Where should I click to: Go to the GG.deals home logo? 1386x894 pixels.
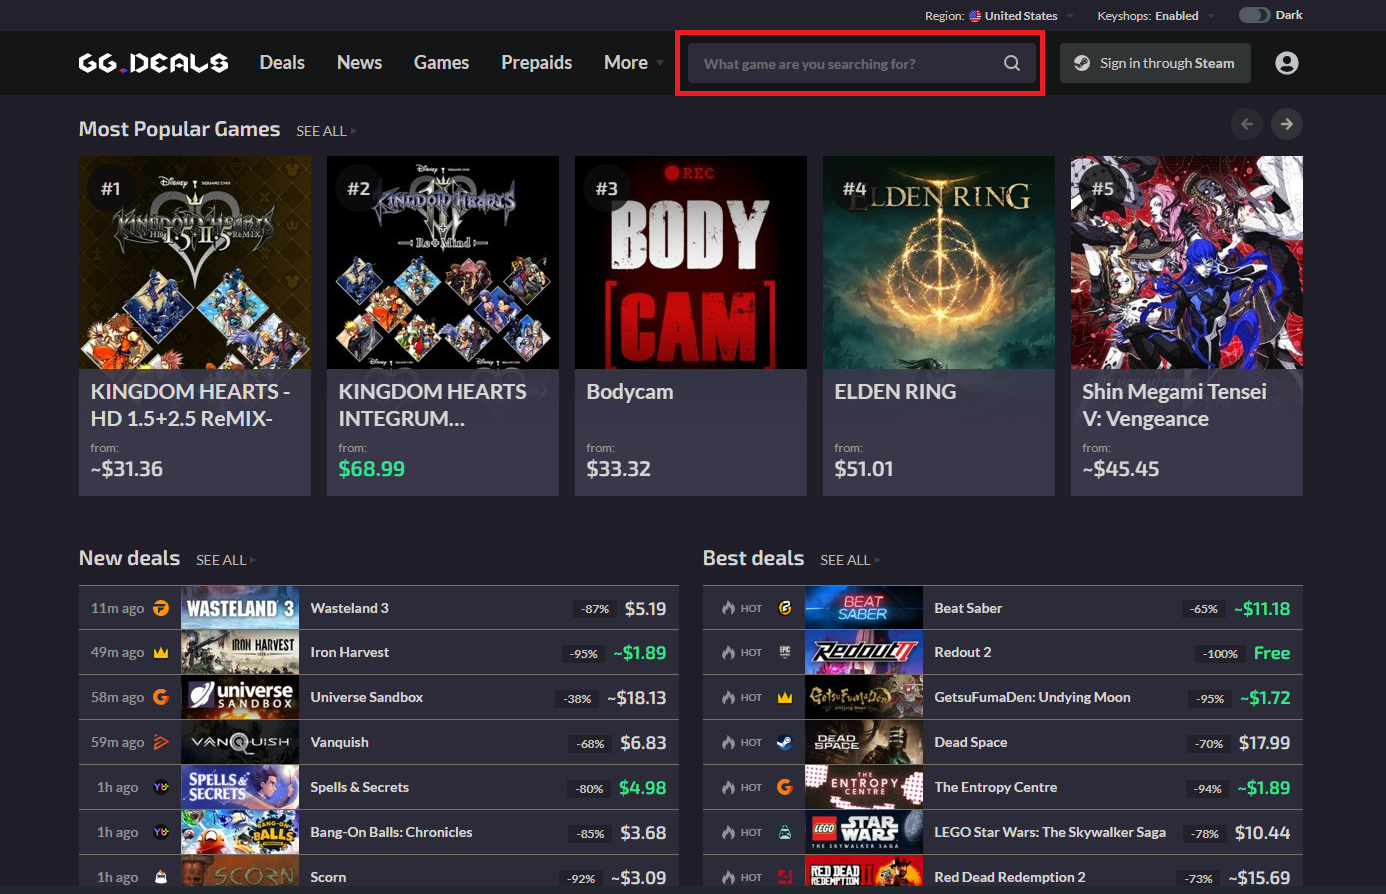point(153,63)
